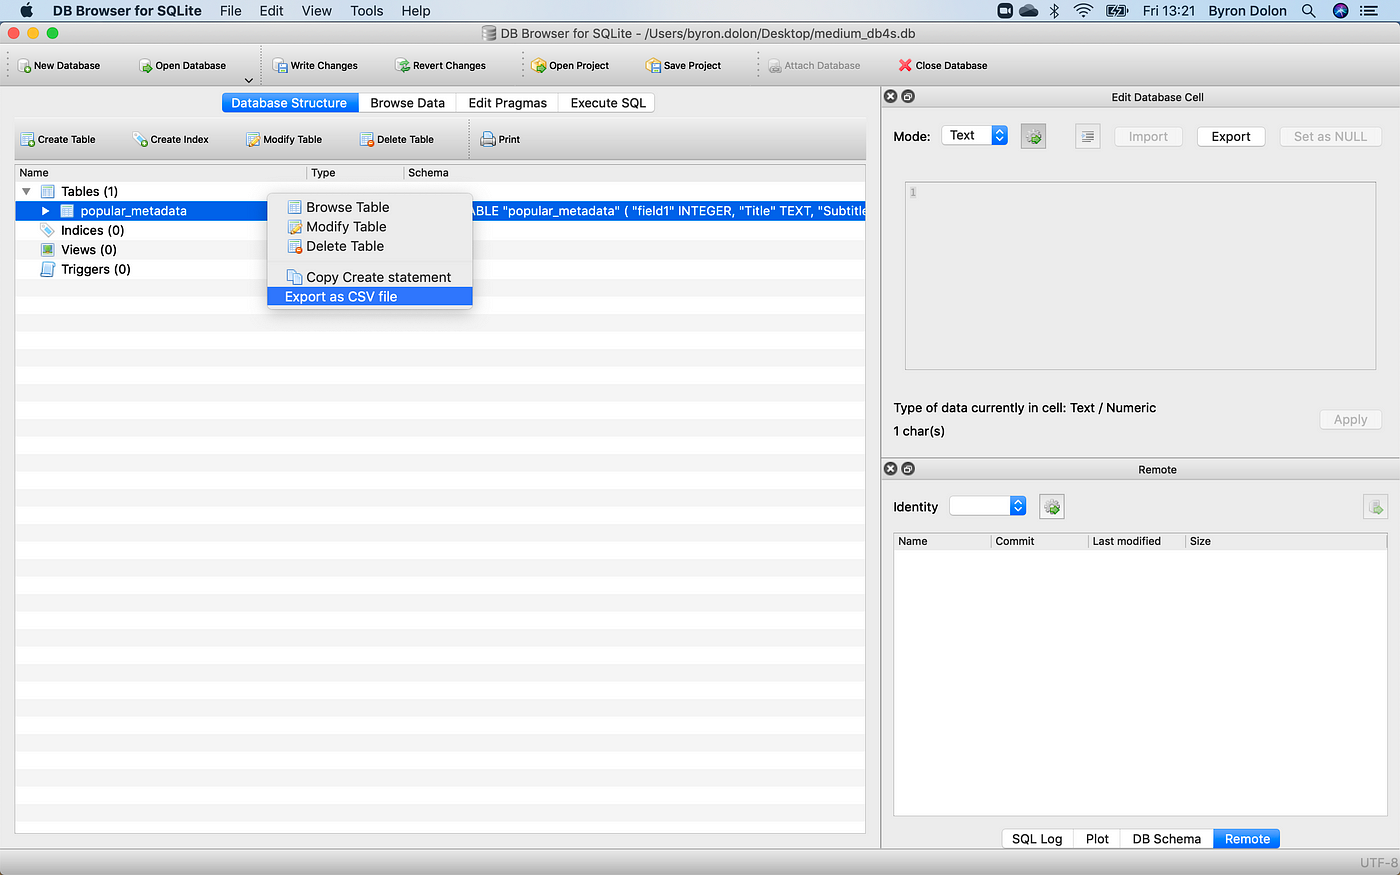Click the Print icon
This screenshot has height=875, width=1400.
[x=488, y=140]
